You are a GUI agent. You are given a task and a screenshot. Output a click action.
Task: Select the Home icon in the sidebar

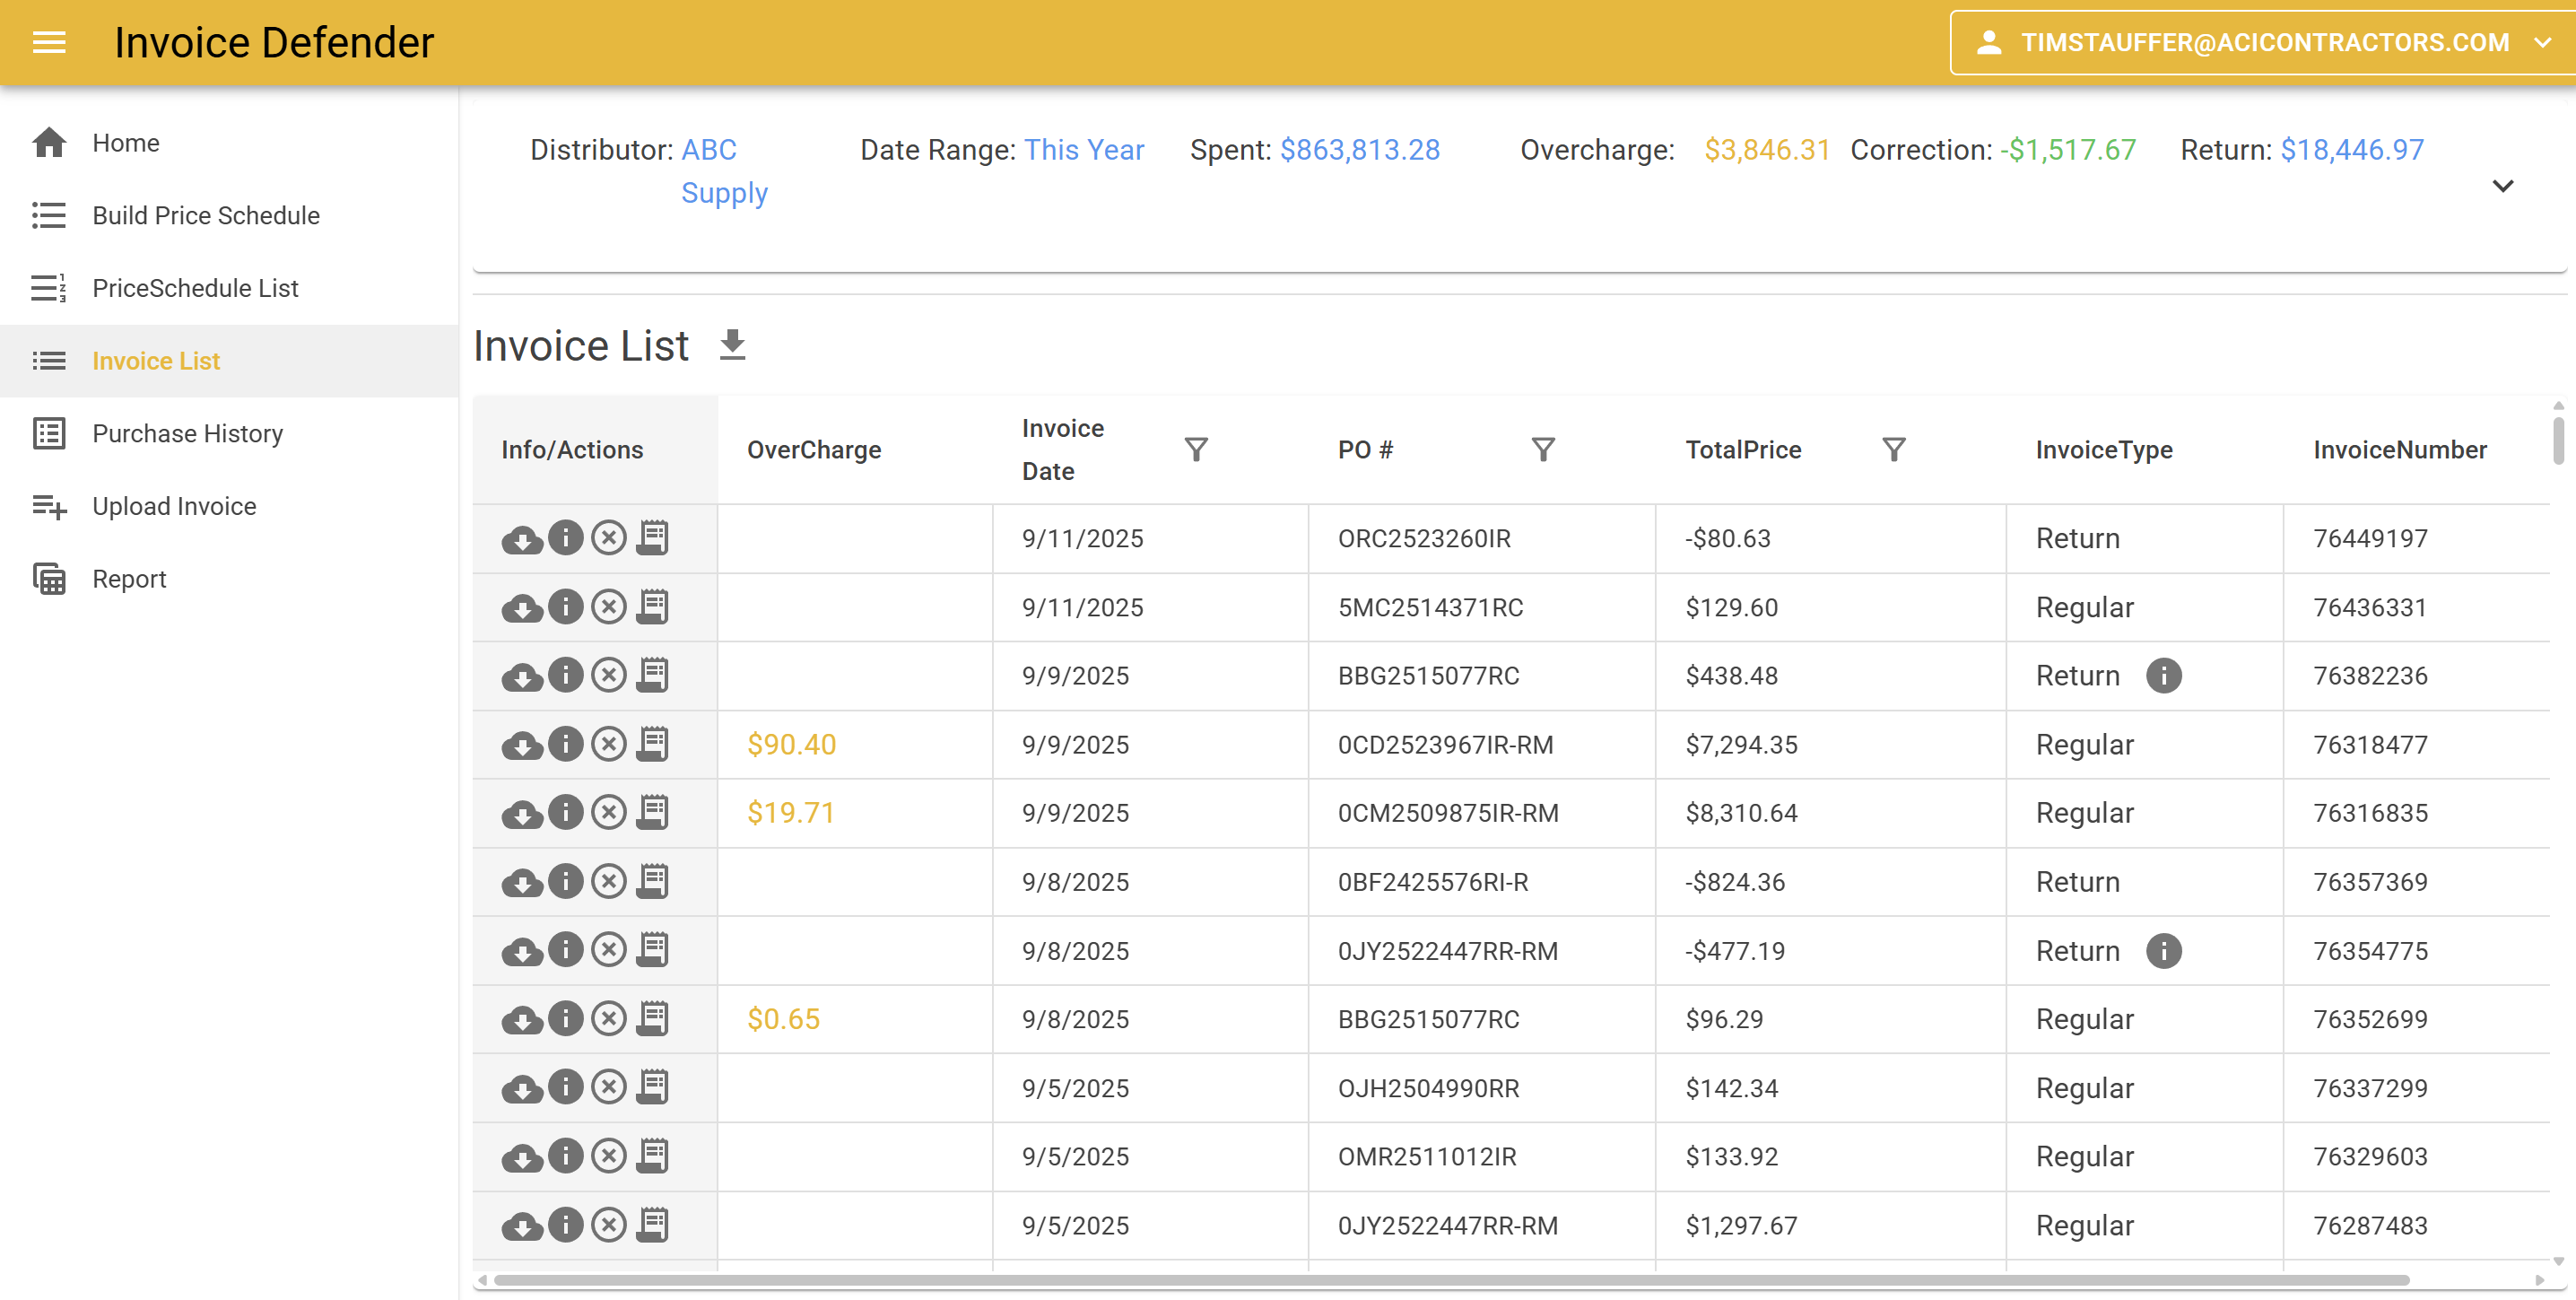pos(49,142)
